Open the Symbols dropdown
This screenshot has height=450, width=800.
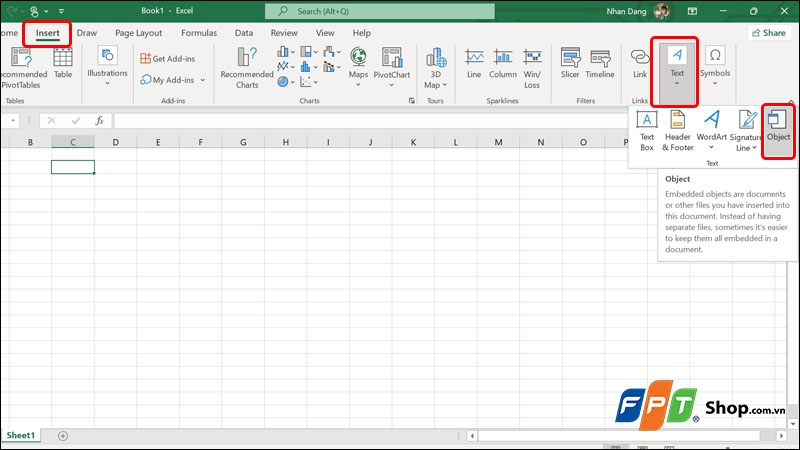(715, 66)
